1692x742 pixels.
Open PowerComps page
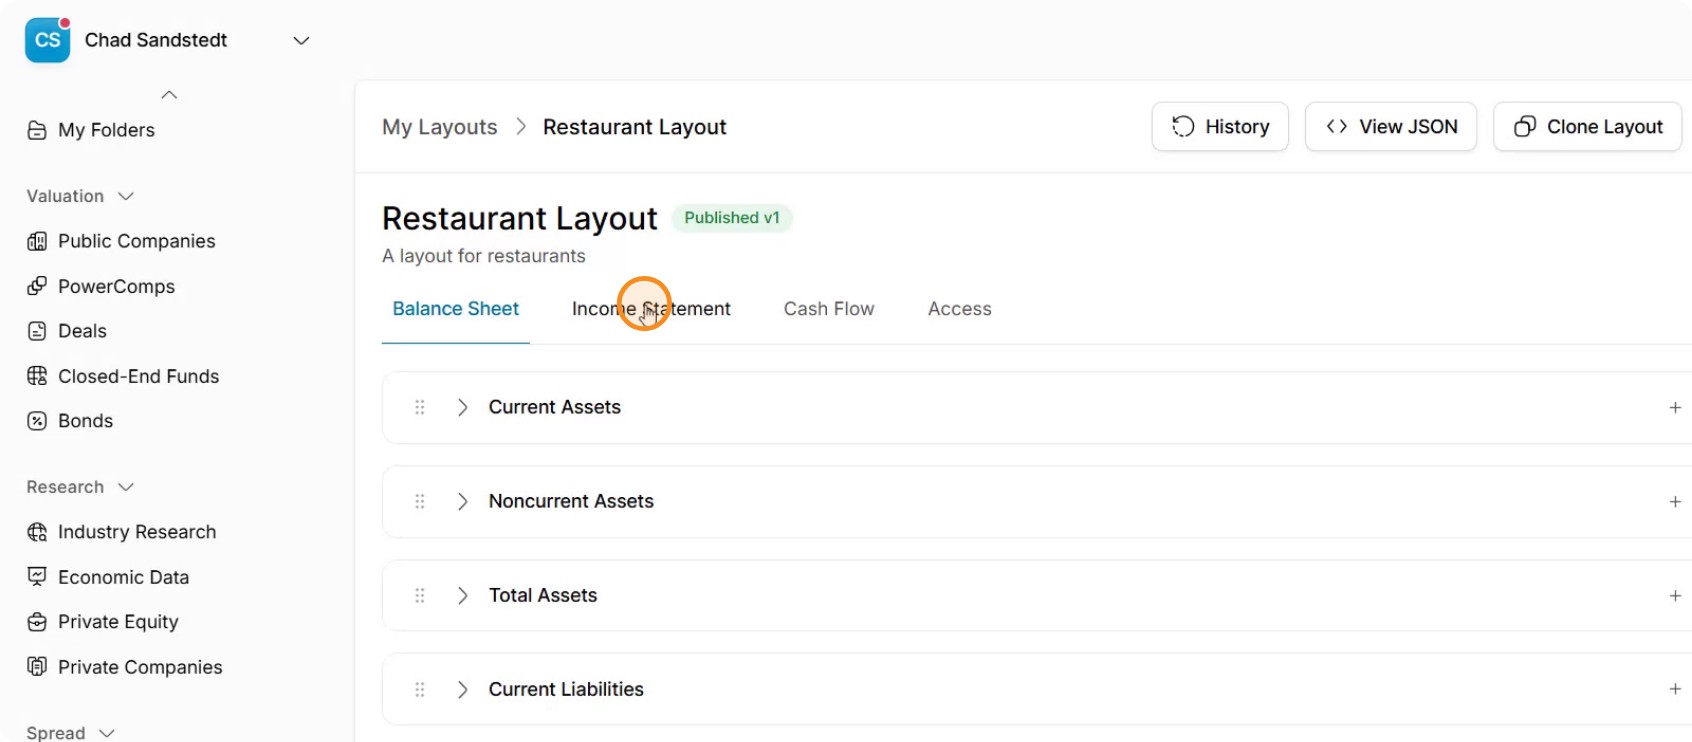[x=116, y=286]
